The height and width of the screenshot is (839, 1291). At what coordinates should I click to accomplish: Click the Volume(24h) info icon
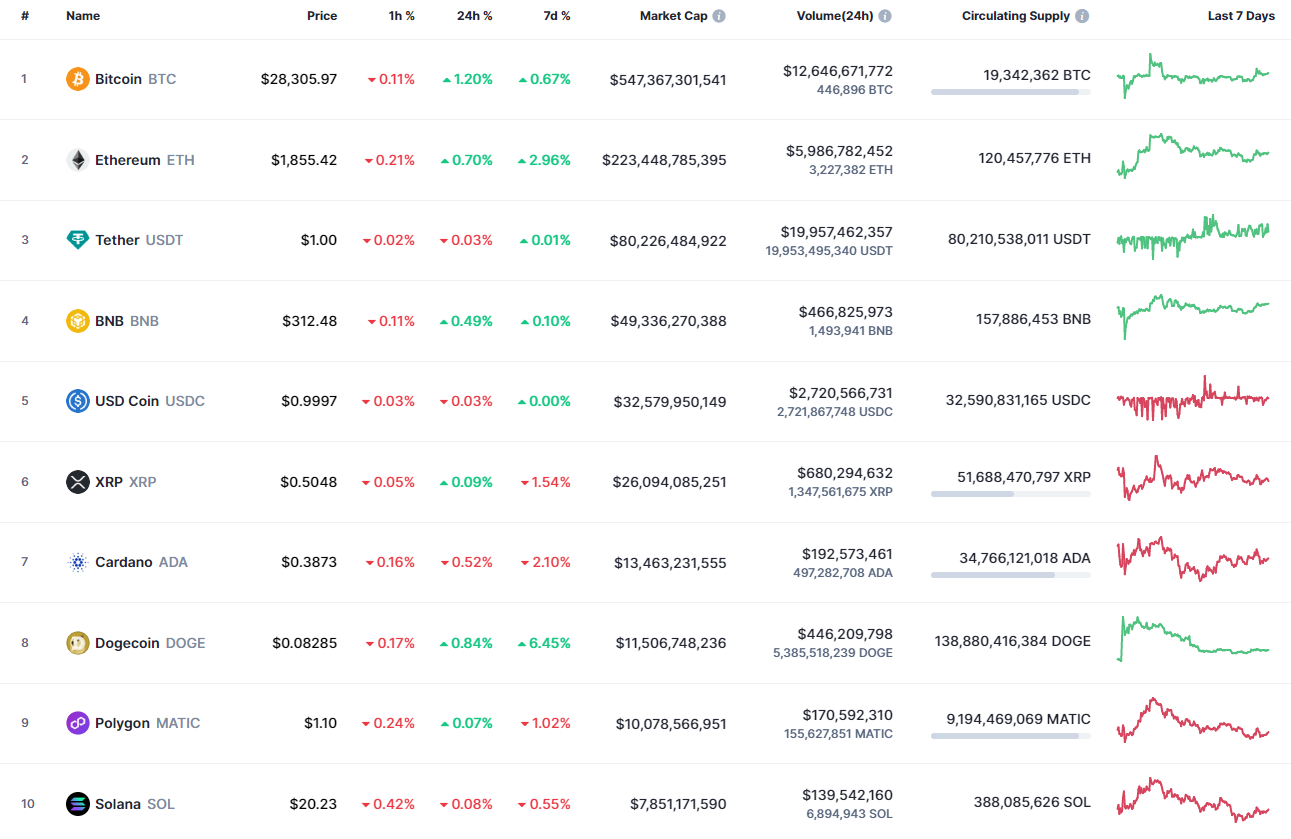click(885, 15)
